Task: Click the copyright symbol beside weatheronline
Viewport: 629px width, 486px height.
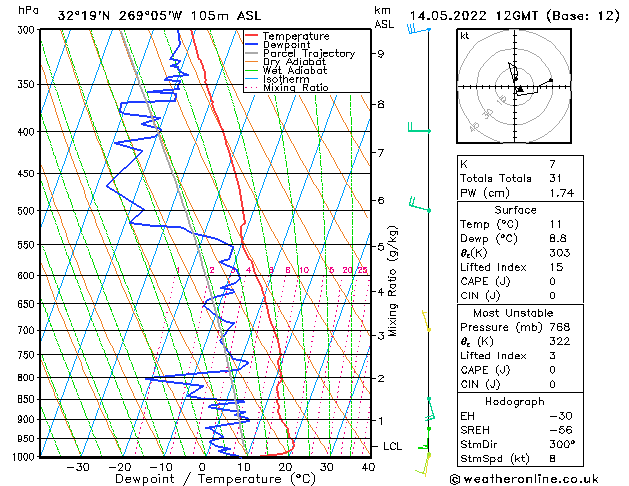Action: point(456,477)
